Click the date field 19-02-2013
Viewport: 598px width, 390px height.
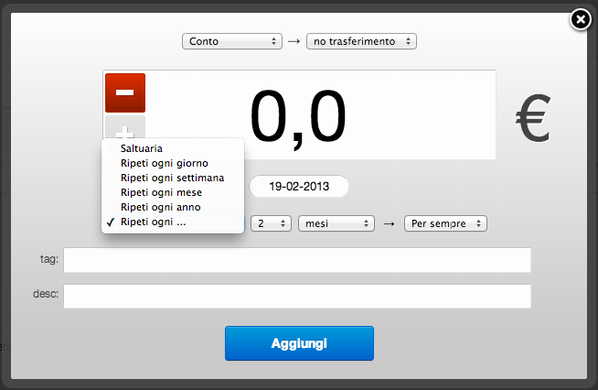[x=299, y=186]
